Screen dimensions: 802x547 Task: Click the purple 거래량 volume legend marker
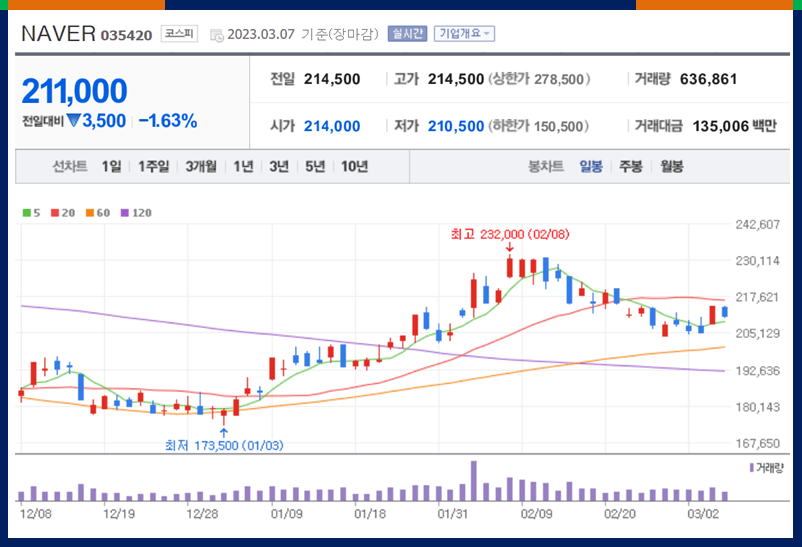click(x=751, y=468)
